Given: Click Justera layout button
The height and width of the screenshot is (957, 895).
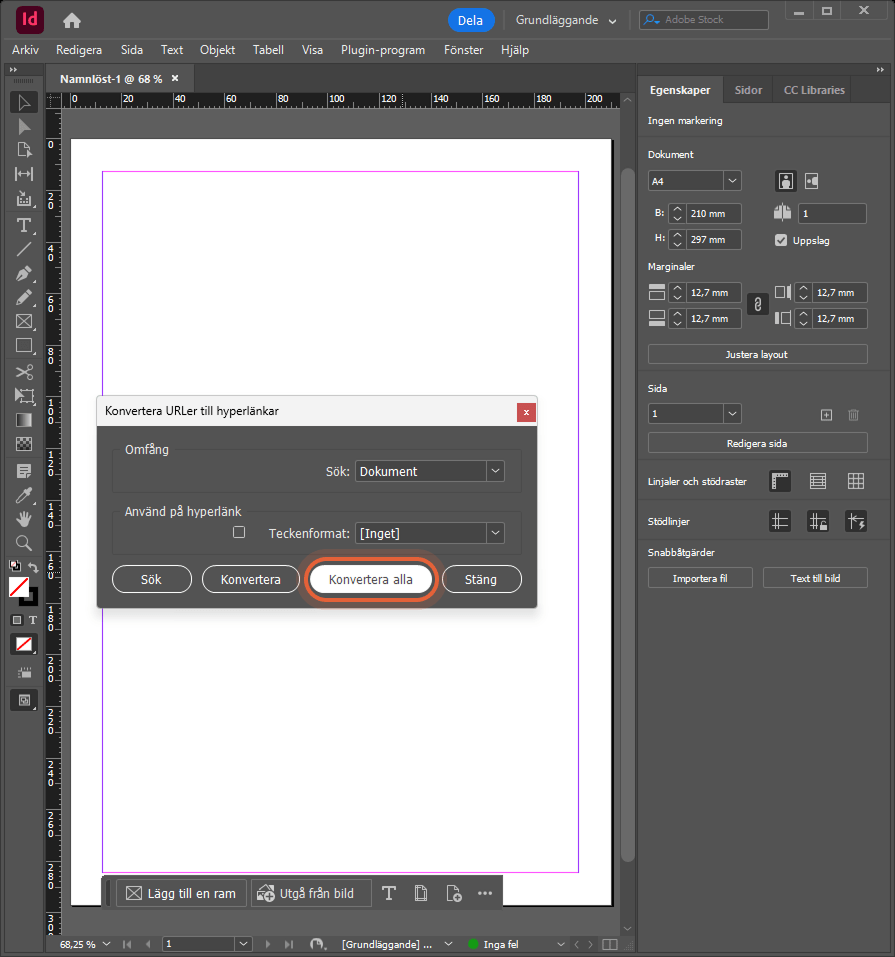Looking at the screenshot, I should click(757, 355).
